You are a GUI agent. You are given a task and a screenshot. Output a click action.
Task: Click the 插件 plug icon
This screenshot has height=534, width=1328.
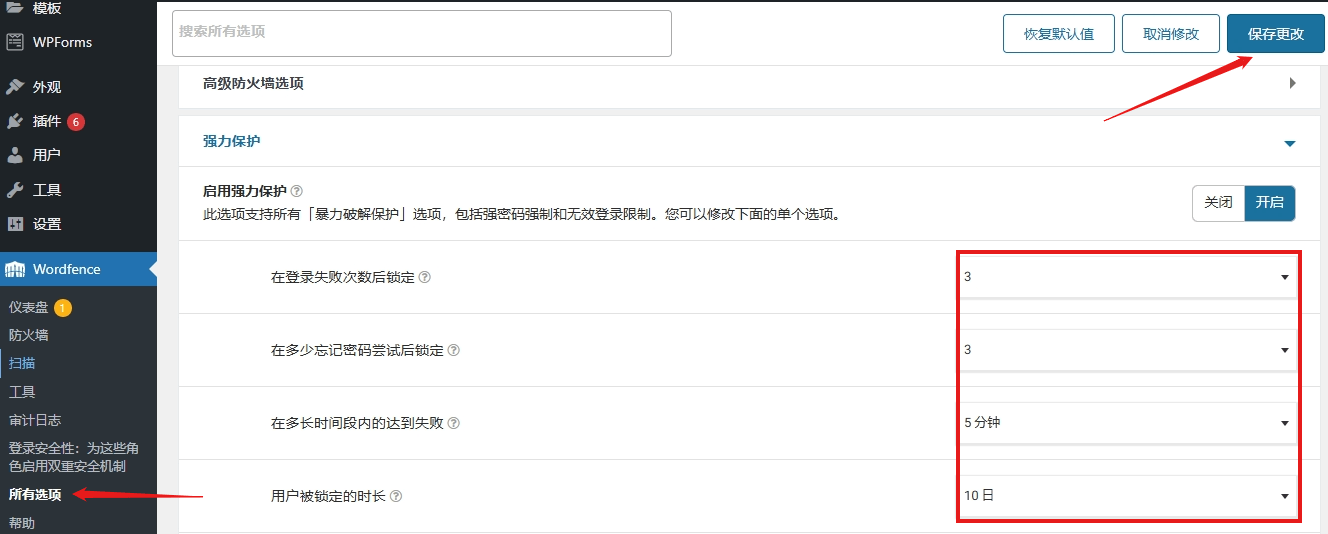click(x=15, y=121)
